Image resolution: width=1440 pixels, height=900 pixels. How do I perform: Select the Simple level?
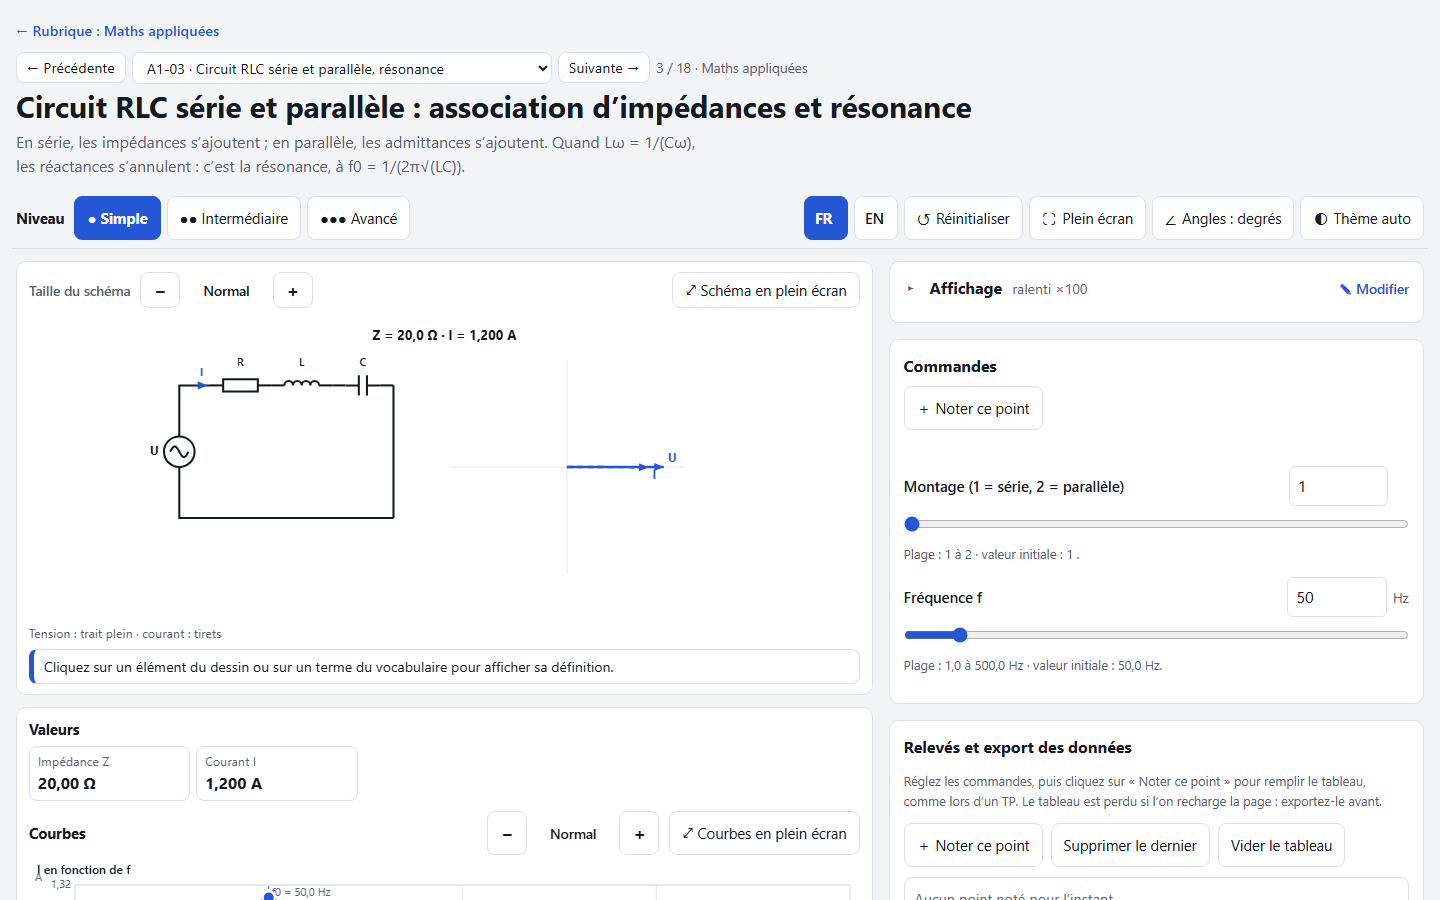pyautogui.click(x=117, y=219)
